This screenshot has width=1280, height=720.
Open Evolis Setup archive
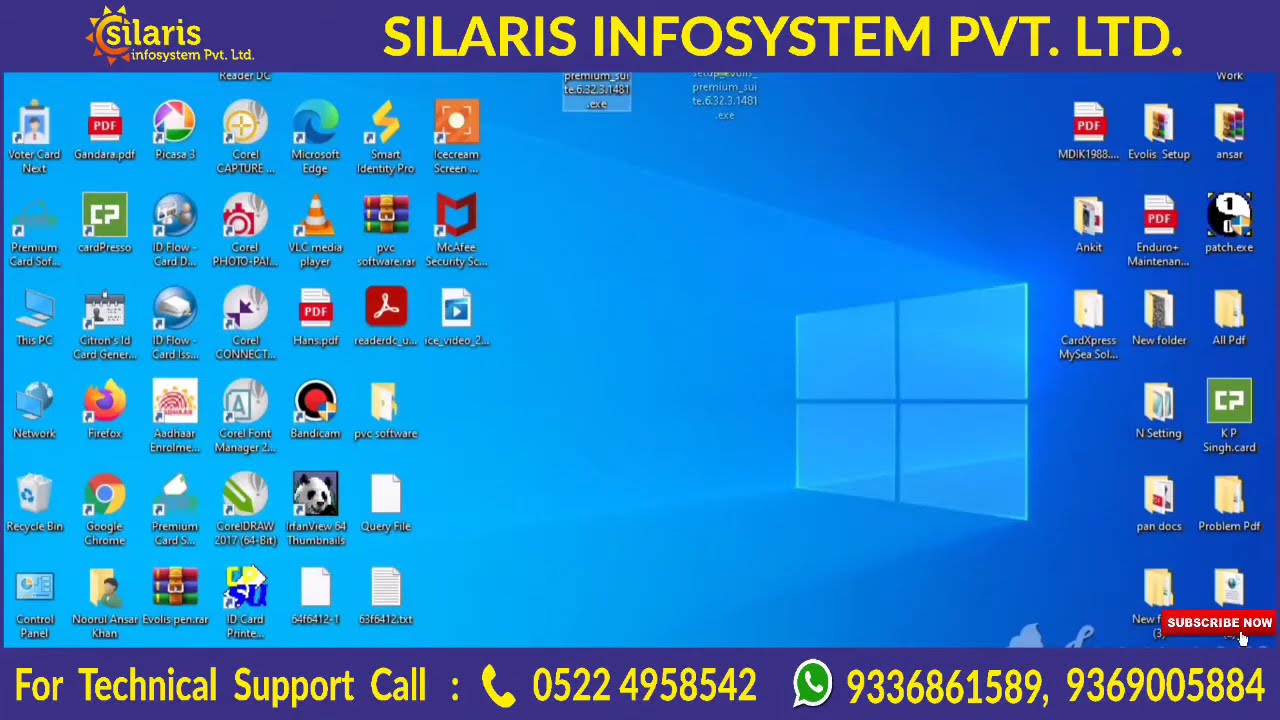1159,130
